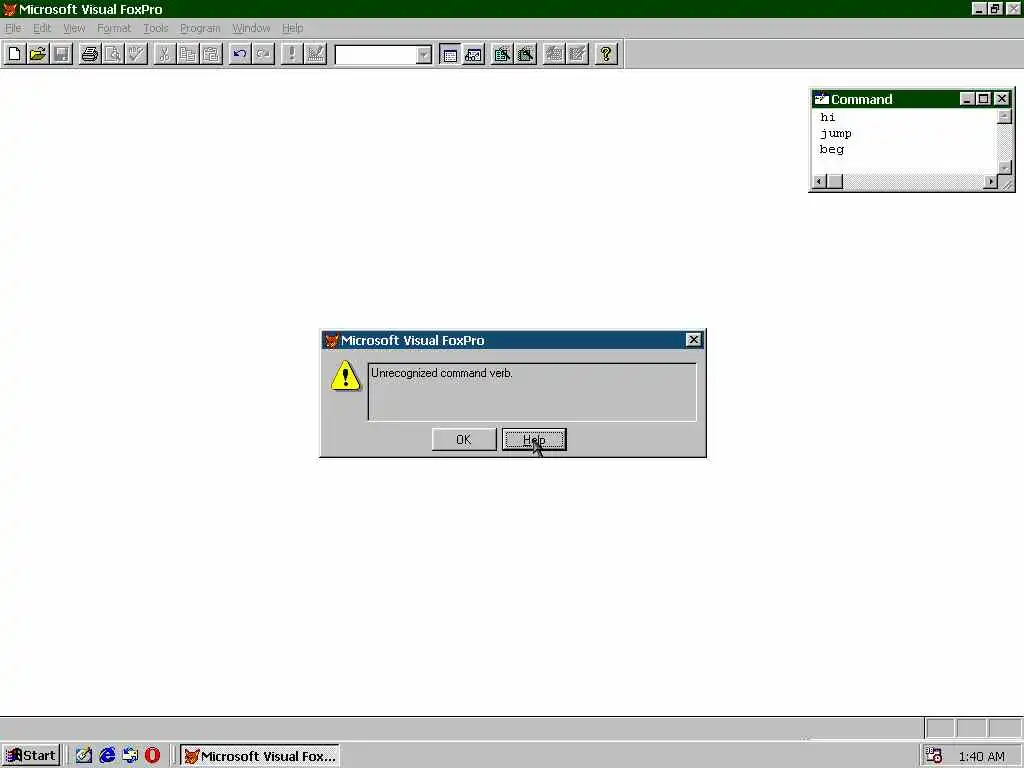Click the Help button in error dialog

coord(534,440)
